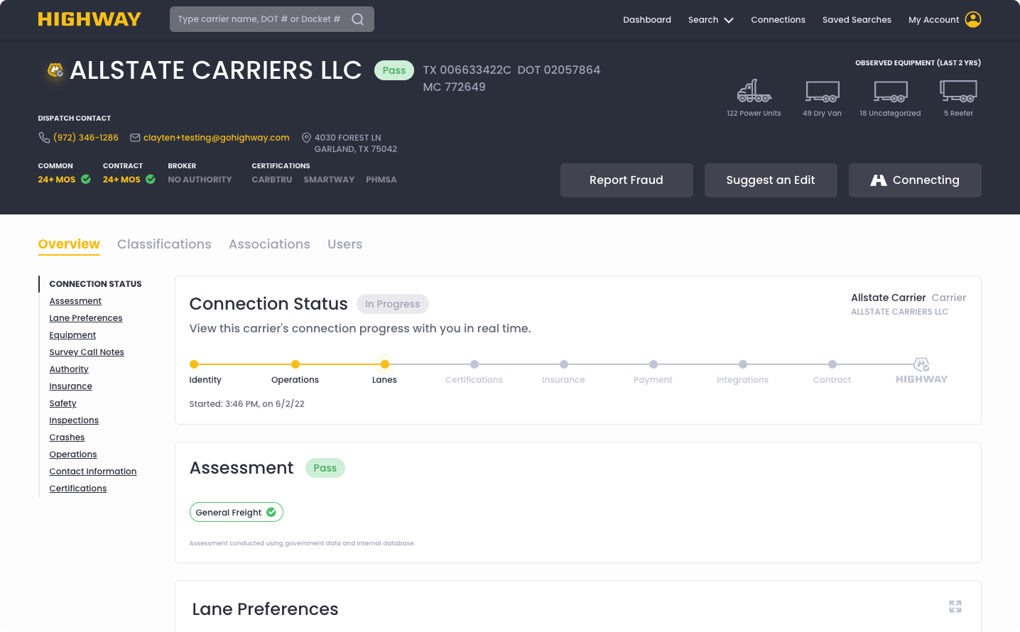The height and width of the screenshot is (632, 1020).
Task: Click the phone icon beside the dispatch number
Action: pos(43,137)
